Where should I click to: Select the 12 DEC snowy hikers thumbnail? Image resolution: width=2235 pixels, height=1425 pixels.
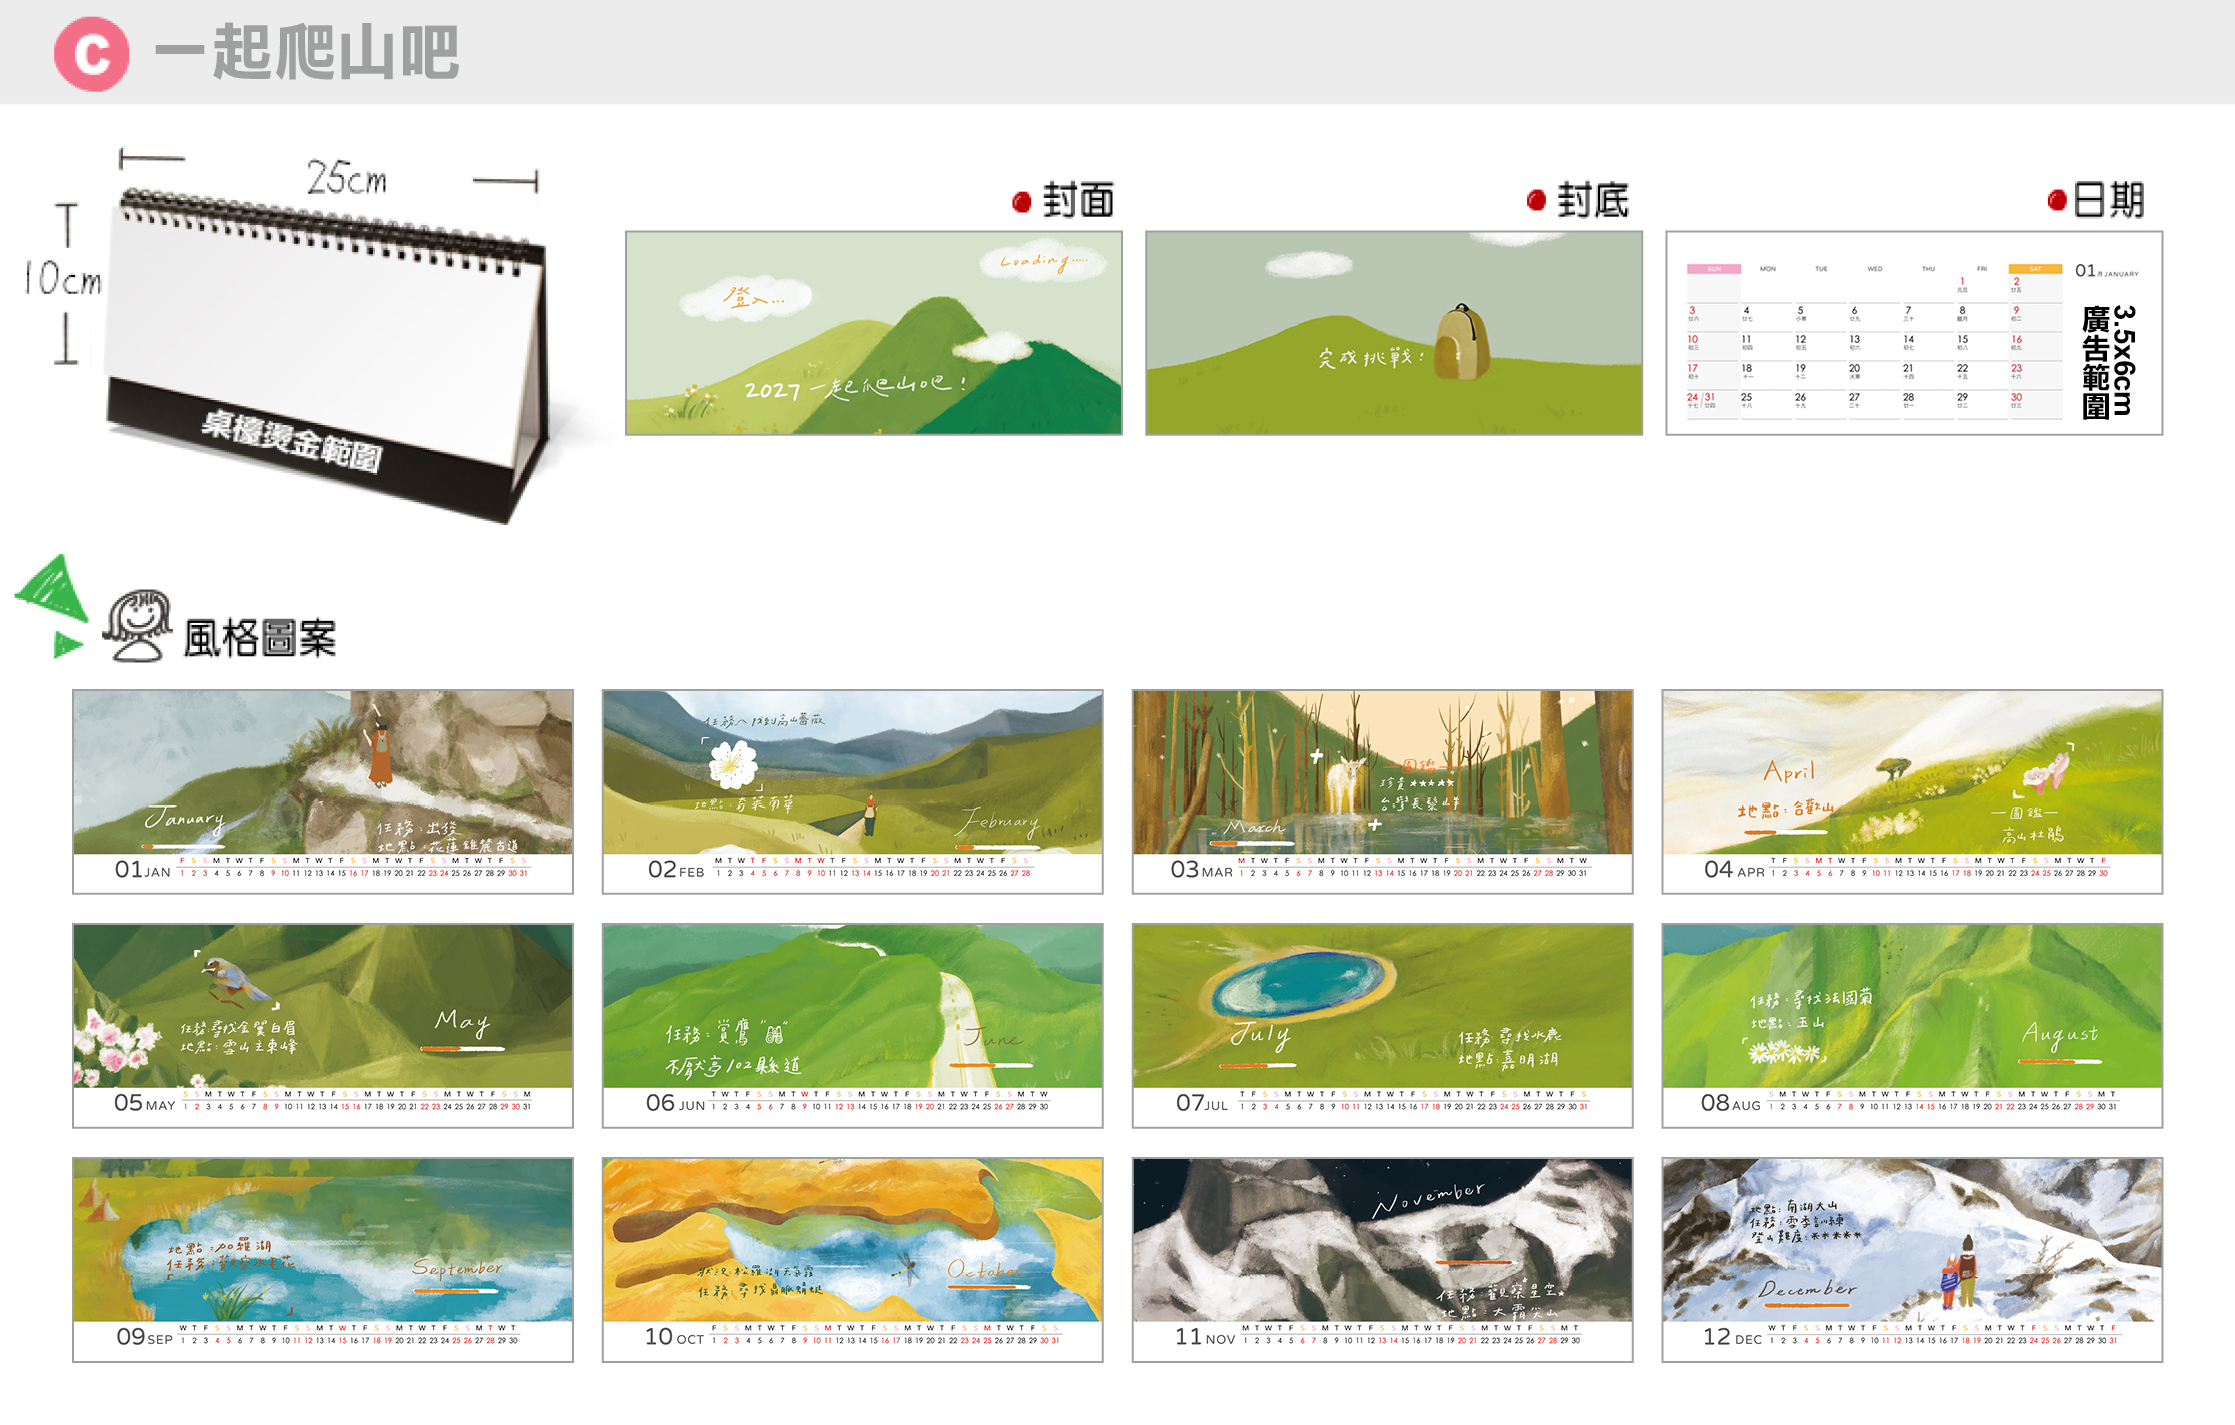click(x=1913, y=1259)
